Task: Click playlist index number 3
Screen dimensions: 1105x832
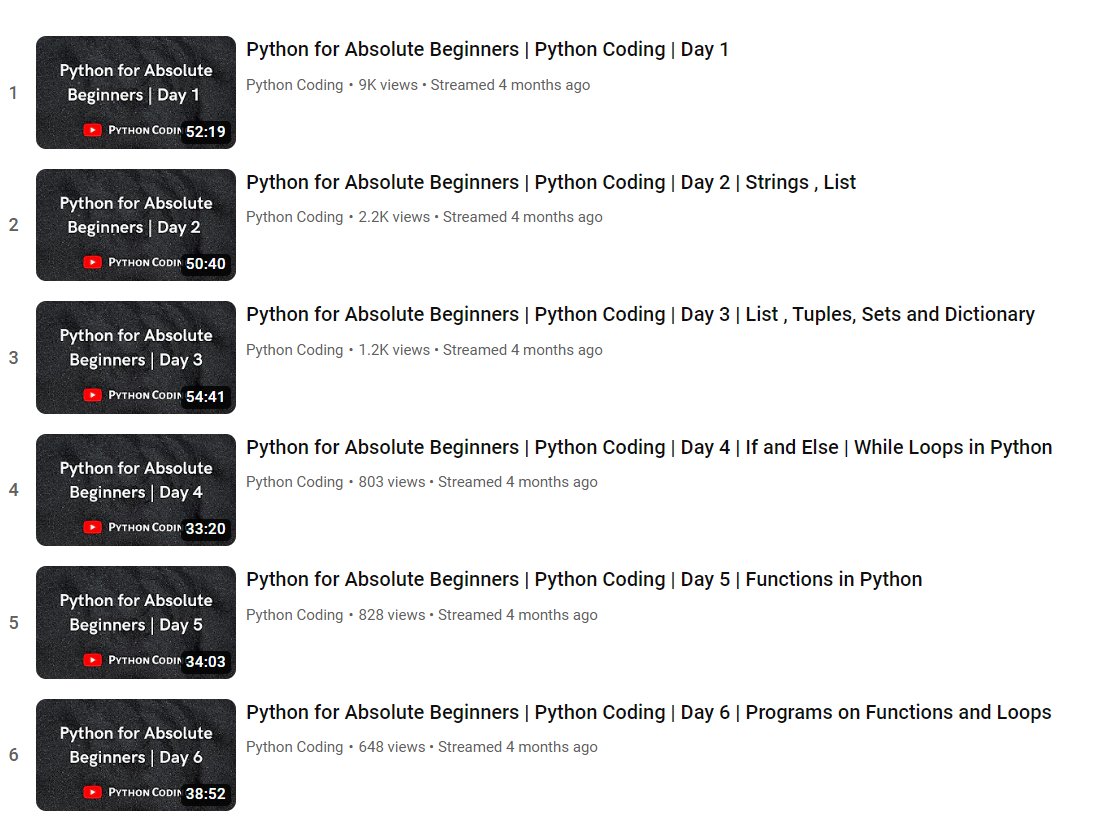Action: pyautogui.click(x=13, y=357)
